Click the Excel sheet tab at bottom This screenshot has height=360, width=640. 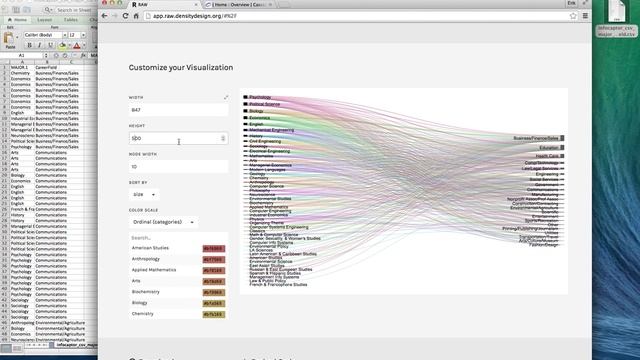(76, 345)
